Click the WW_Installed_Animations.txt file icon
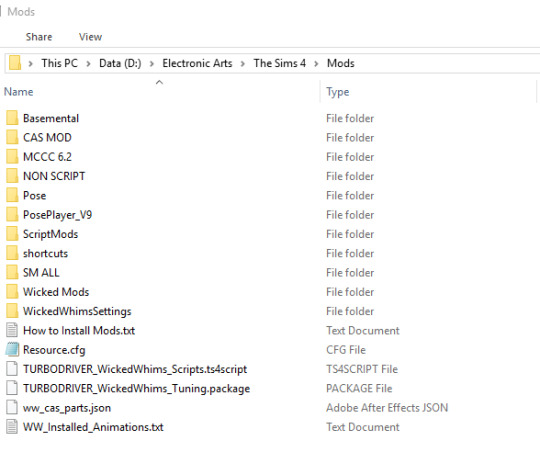Screen dimensions: 540x452 [12, 427]
